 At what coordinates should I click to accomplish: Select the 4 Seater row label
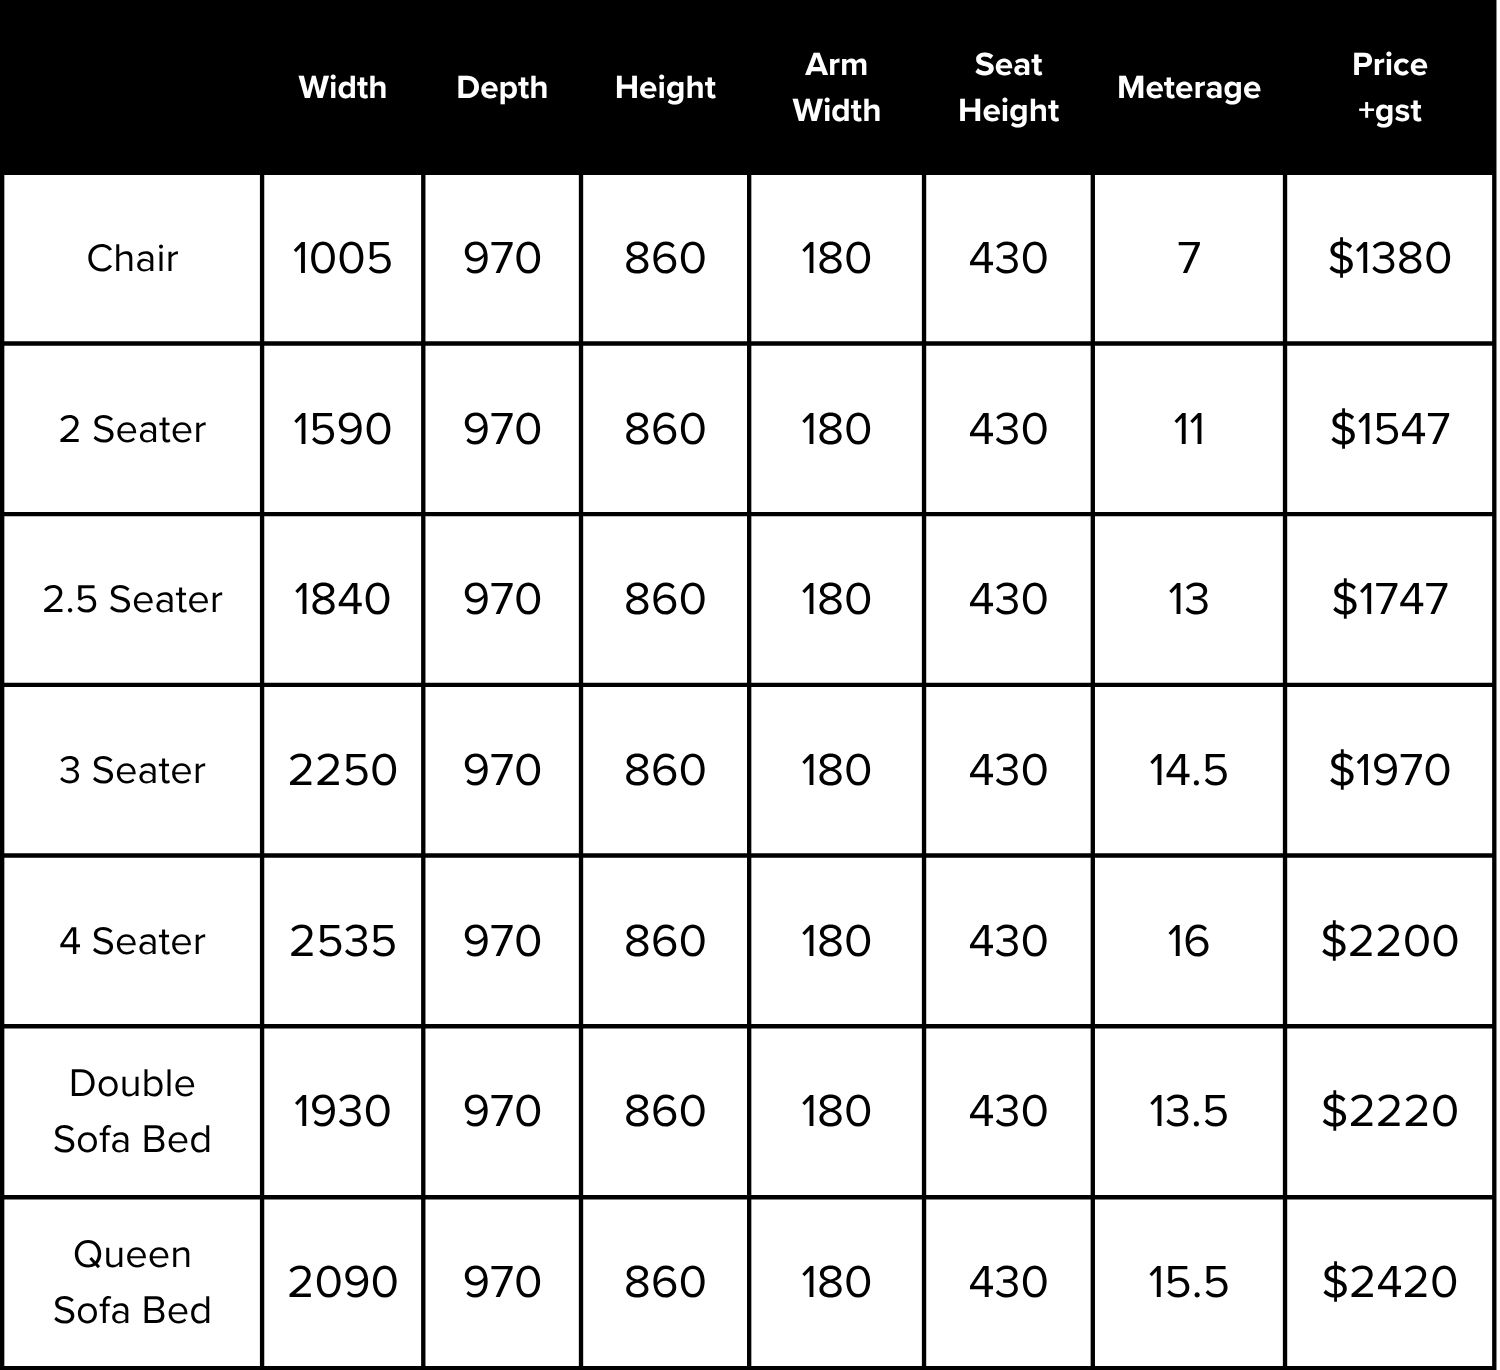coord(132,941)
